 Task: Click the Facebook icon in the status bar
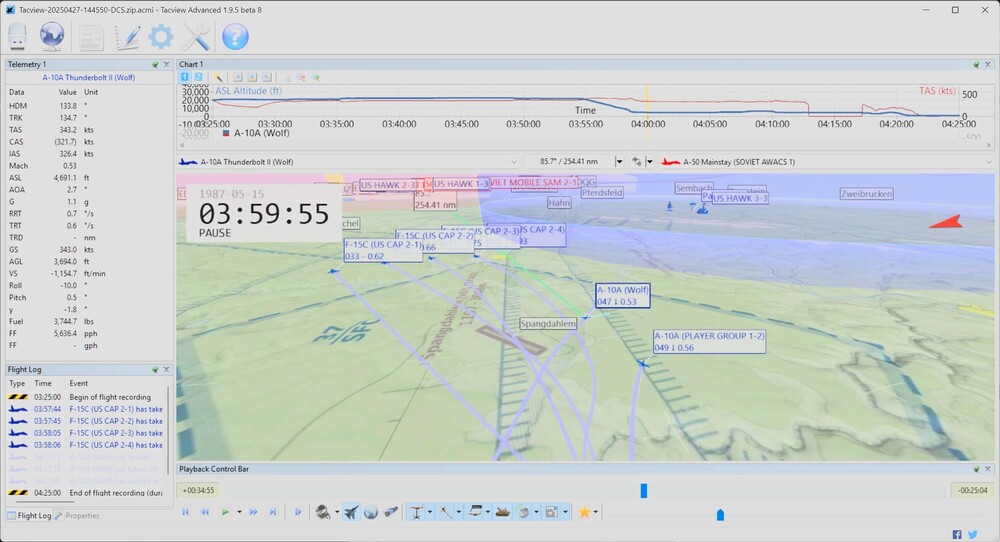(x=957, y=534)
